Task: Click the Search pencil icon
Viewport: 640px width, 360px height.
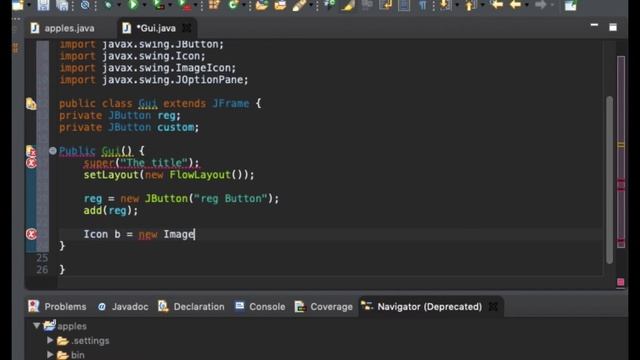Action: coord(299,5)
